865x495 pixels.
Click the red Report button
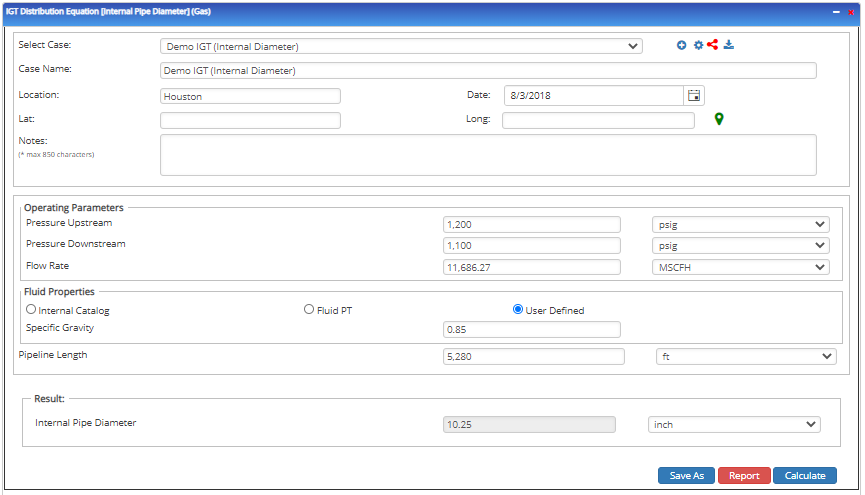743,476
